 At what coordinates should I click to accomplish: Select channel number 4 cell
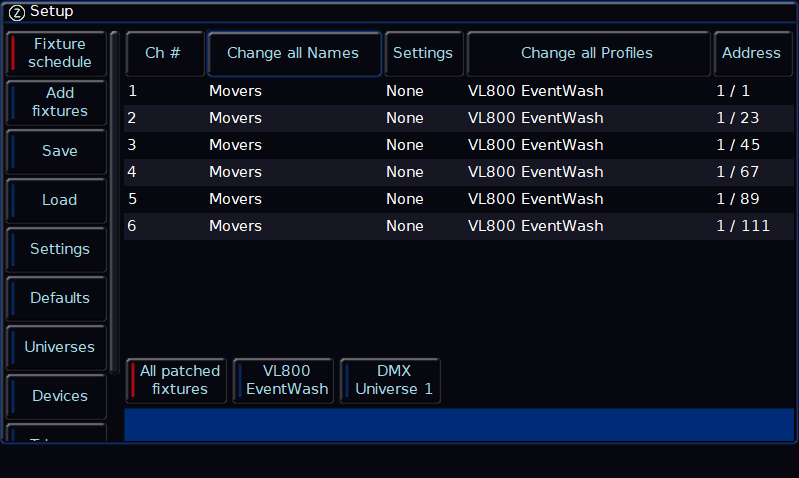click(132, 172)
